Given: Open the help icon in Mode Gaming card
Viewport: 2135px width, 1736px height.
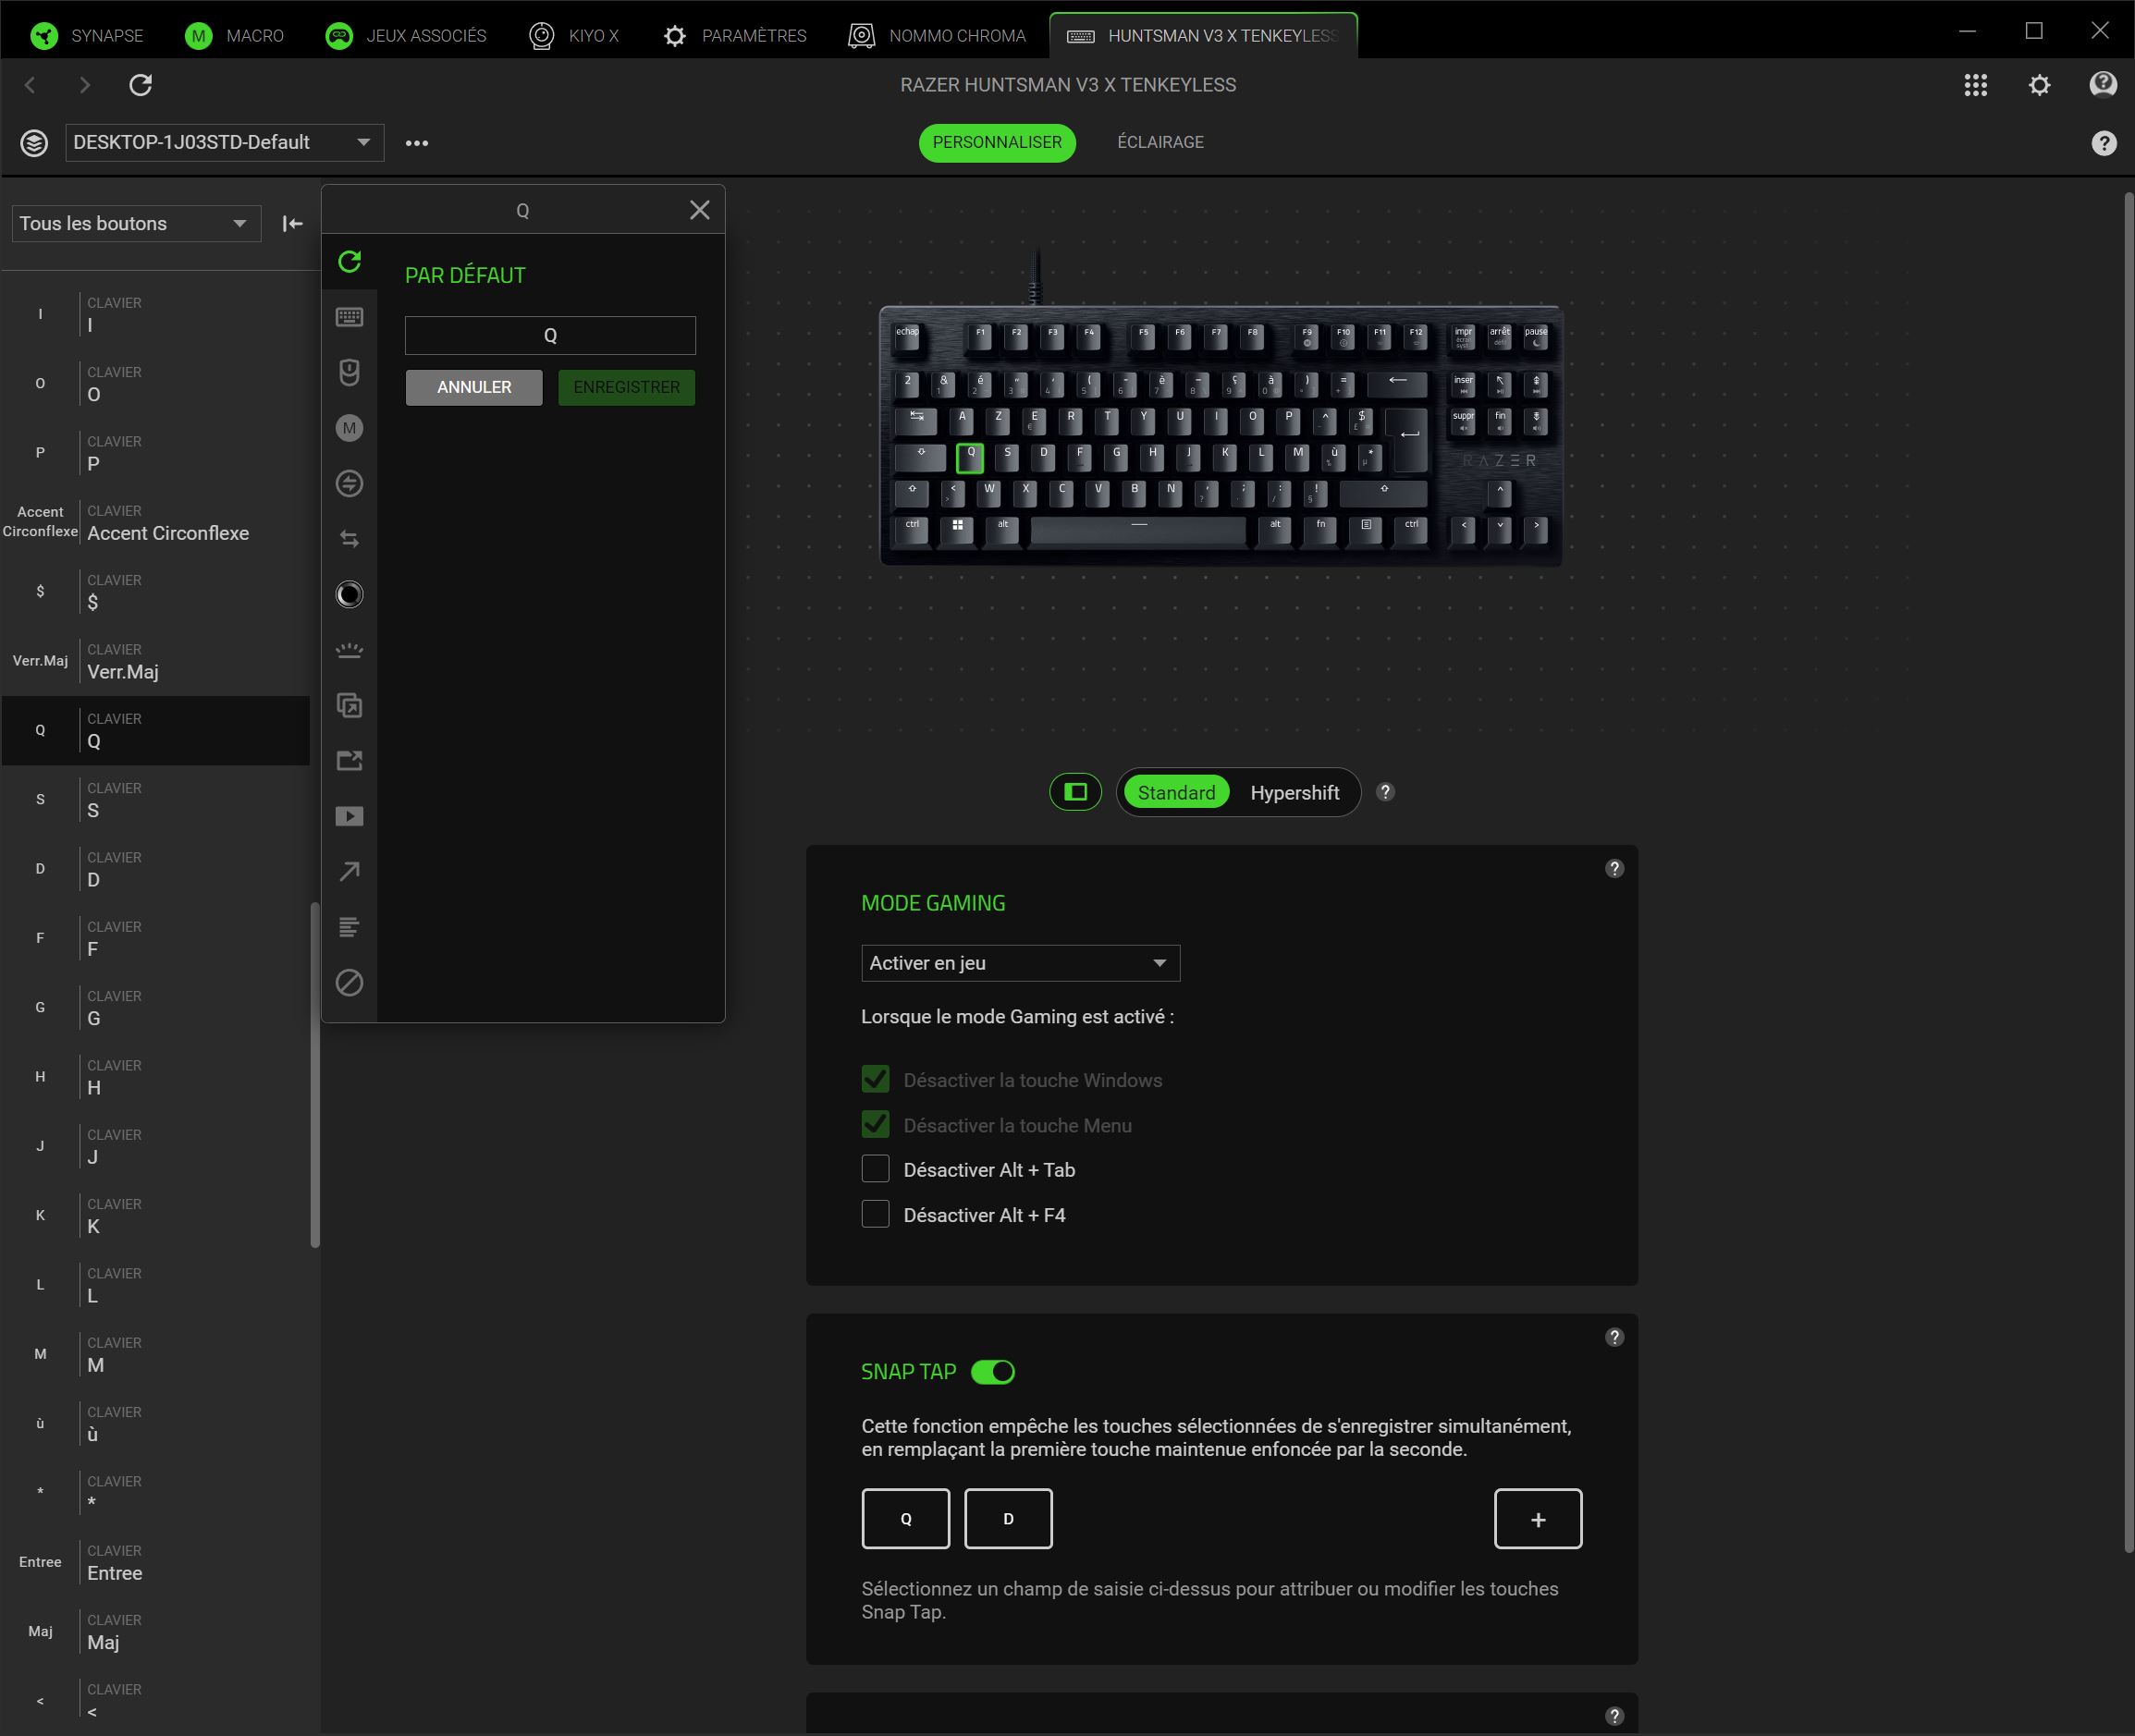Looking at the screenshot, I should (x=1614, y=869).
